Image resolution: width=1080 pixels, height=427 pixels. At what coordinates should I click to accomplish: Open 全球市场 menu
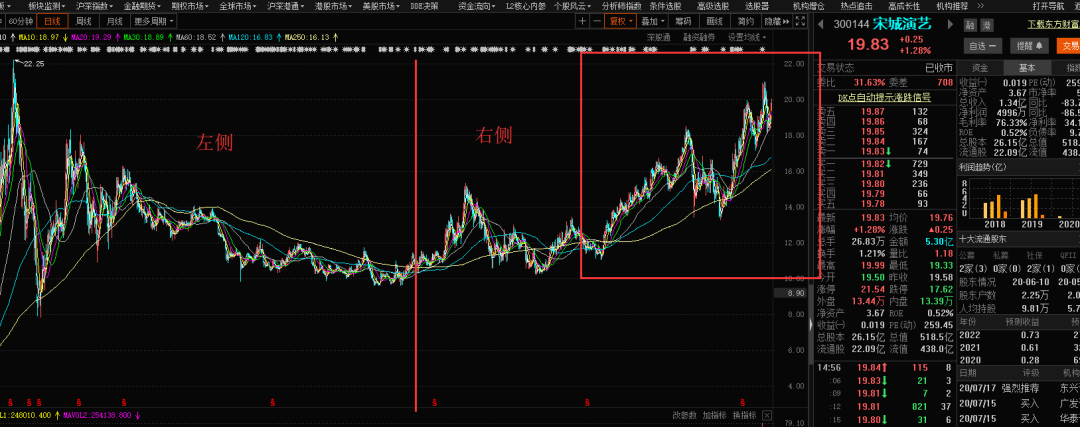point(237,6)
